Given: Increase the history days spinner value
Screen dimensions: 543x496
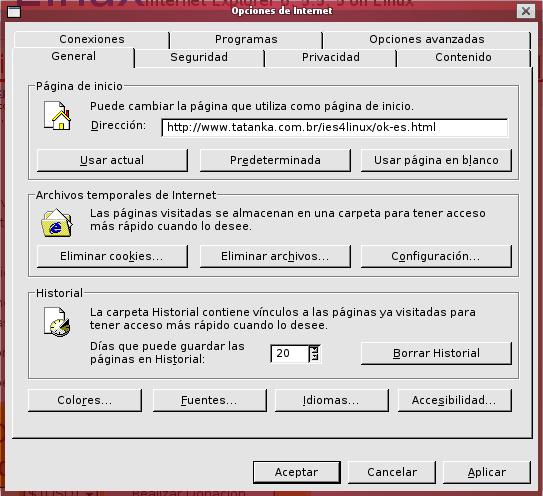Looking at the screenshot, I should click(314, 349).
